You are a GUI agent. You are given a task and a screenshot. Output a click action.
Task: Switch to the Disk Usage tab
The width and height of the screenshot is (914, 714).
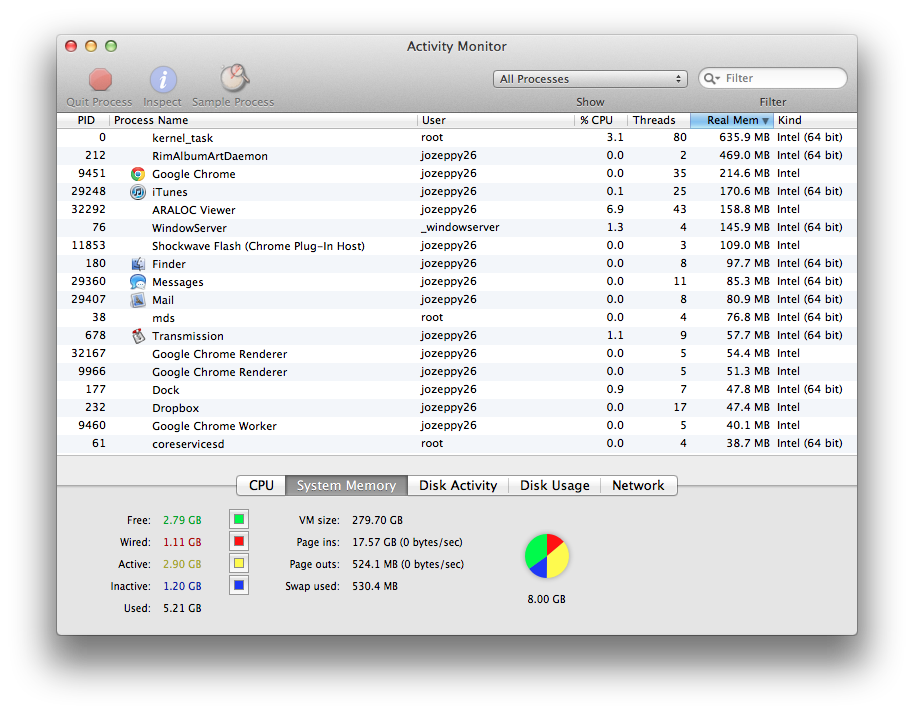tap(554, 486)
